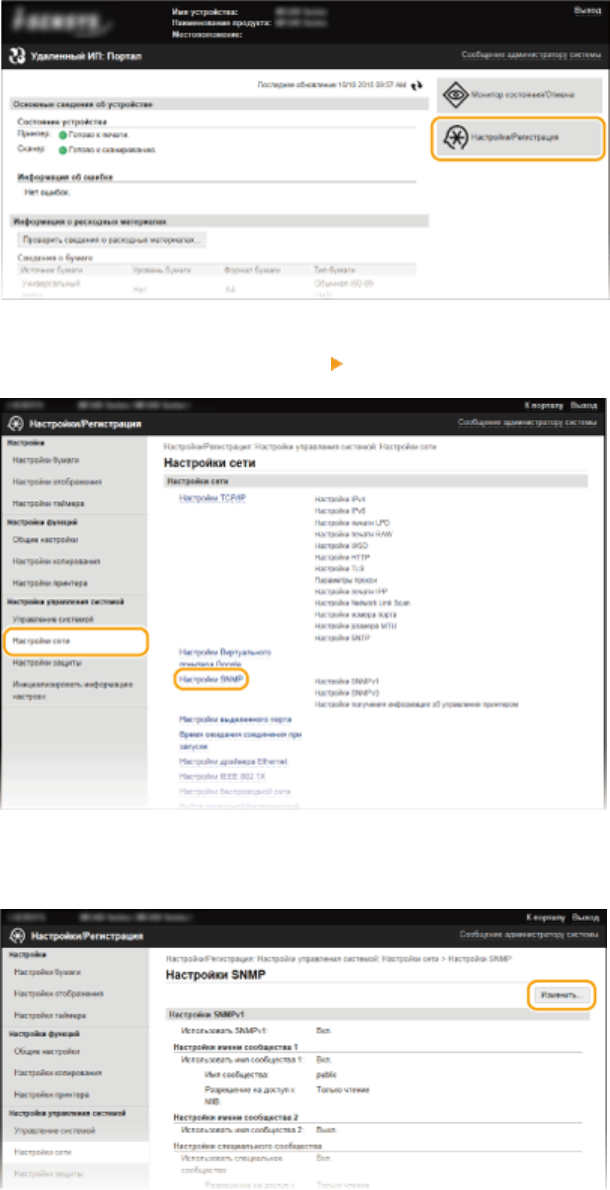The height and width of the screenshot is (1190, 610).
Task: Select Настройки защиты in the left sidebar
Action: pos(46,663)
